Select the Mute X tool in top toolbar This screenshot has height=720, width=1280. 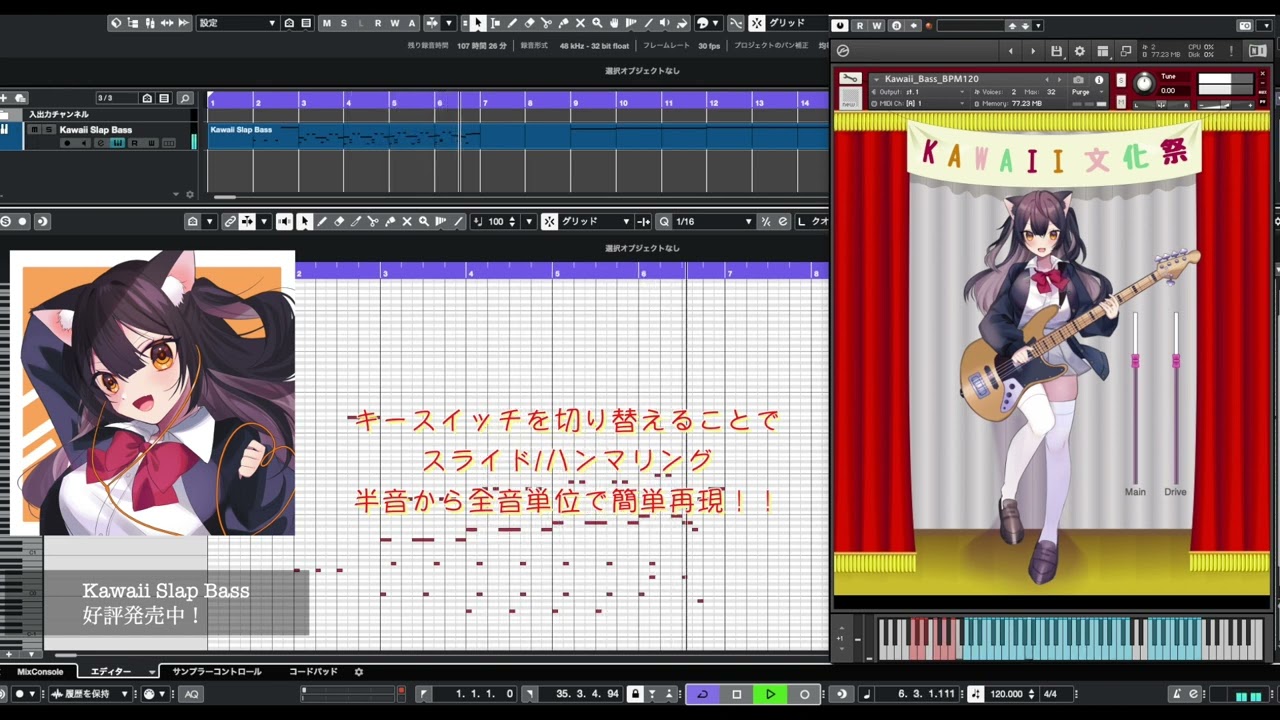coord(580,23)
